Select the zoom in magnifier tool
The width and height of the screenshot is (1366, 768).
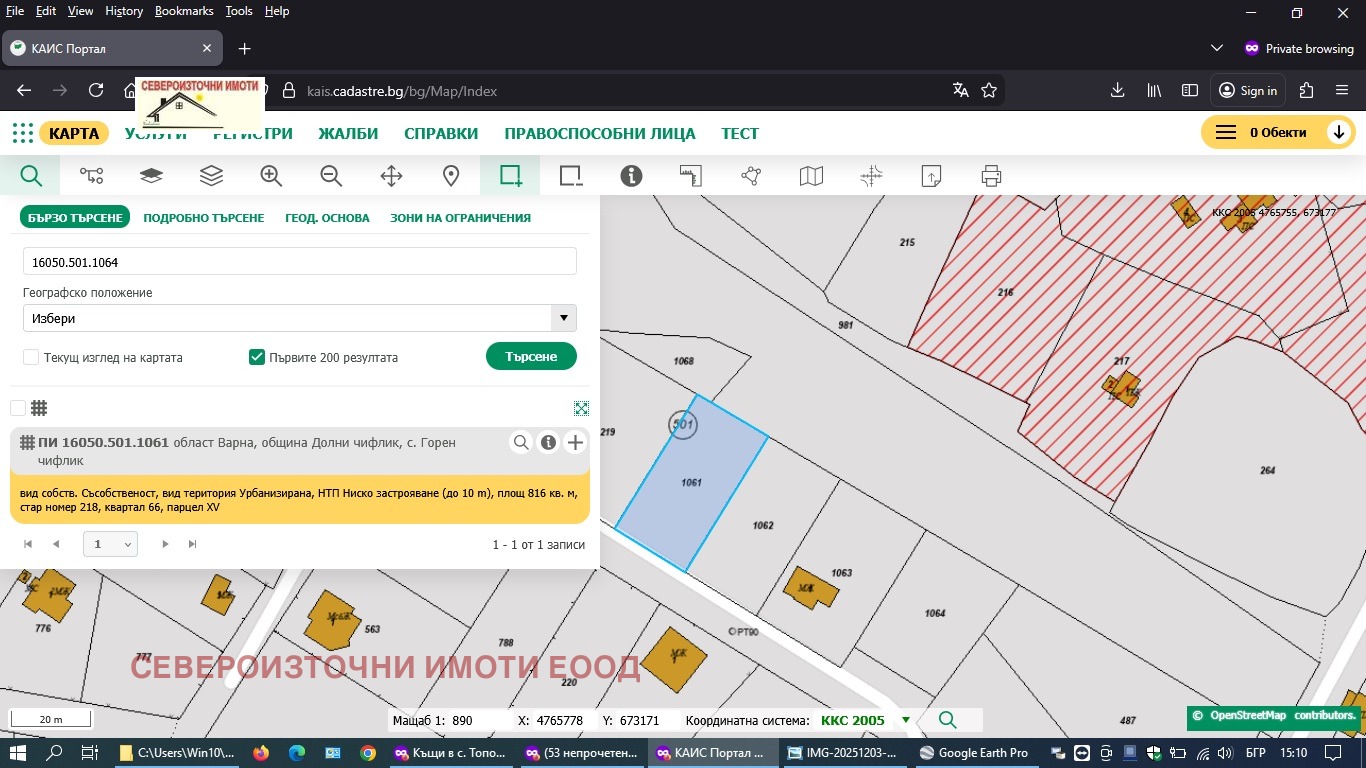[271, 176]
